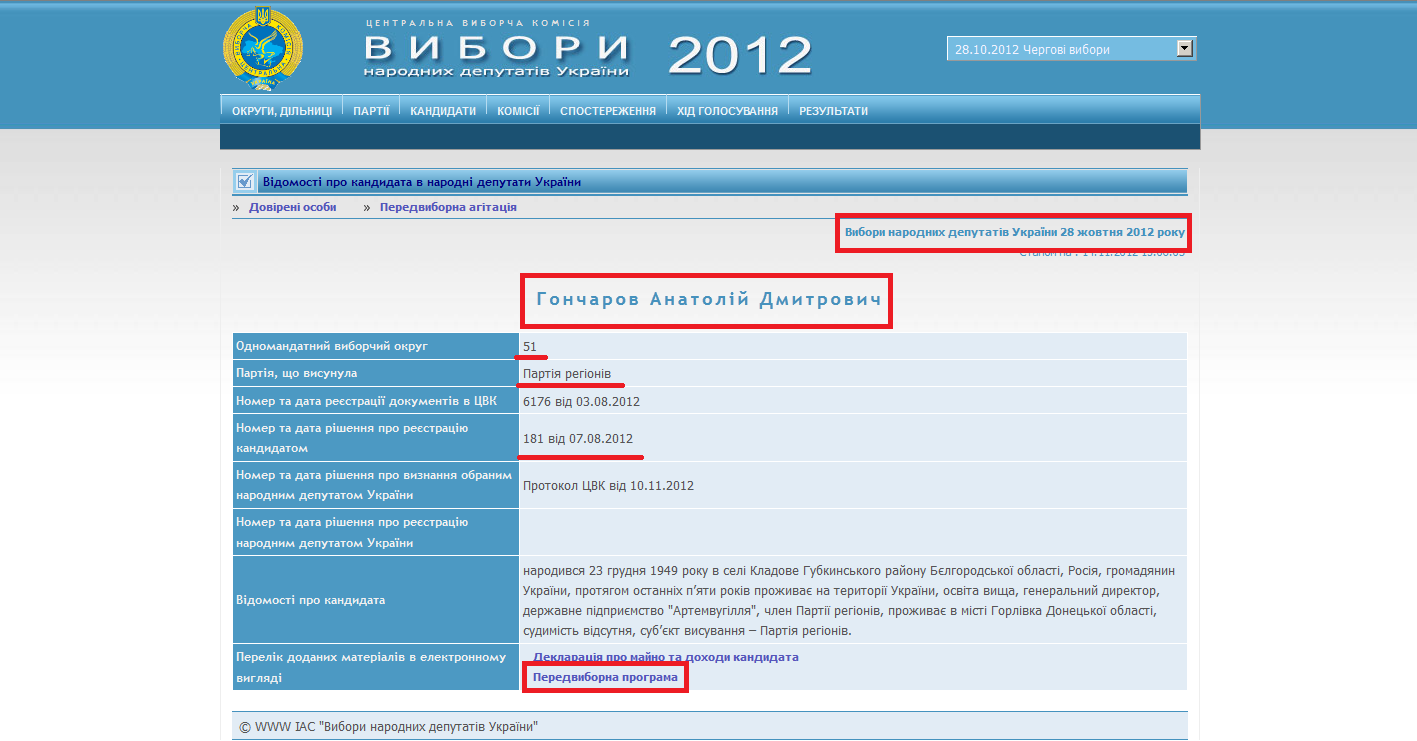
Task: Open Декларація про майно та доходи кандидата
Action: click(666, 657)
